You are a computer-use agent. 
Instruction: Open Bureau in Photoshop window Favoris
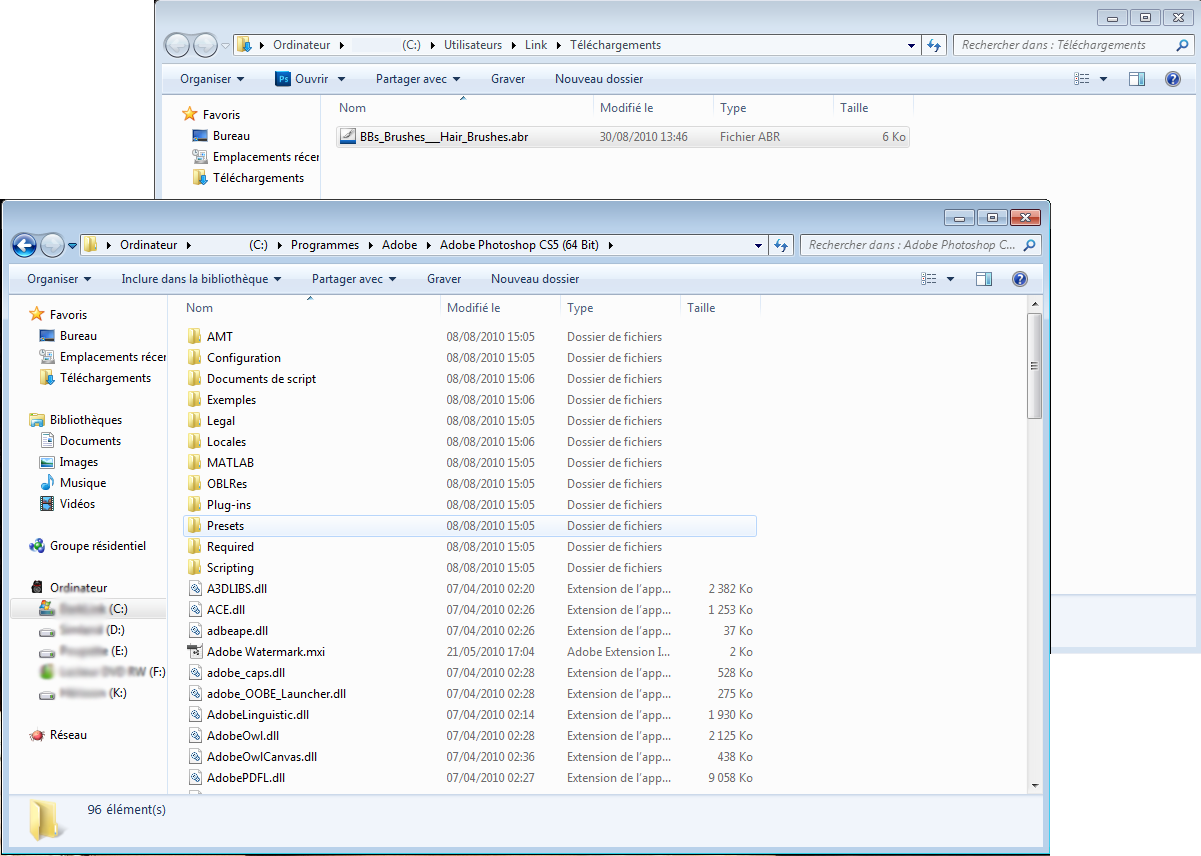(x=78, y=337)
